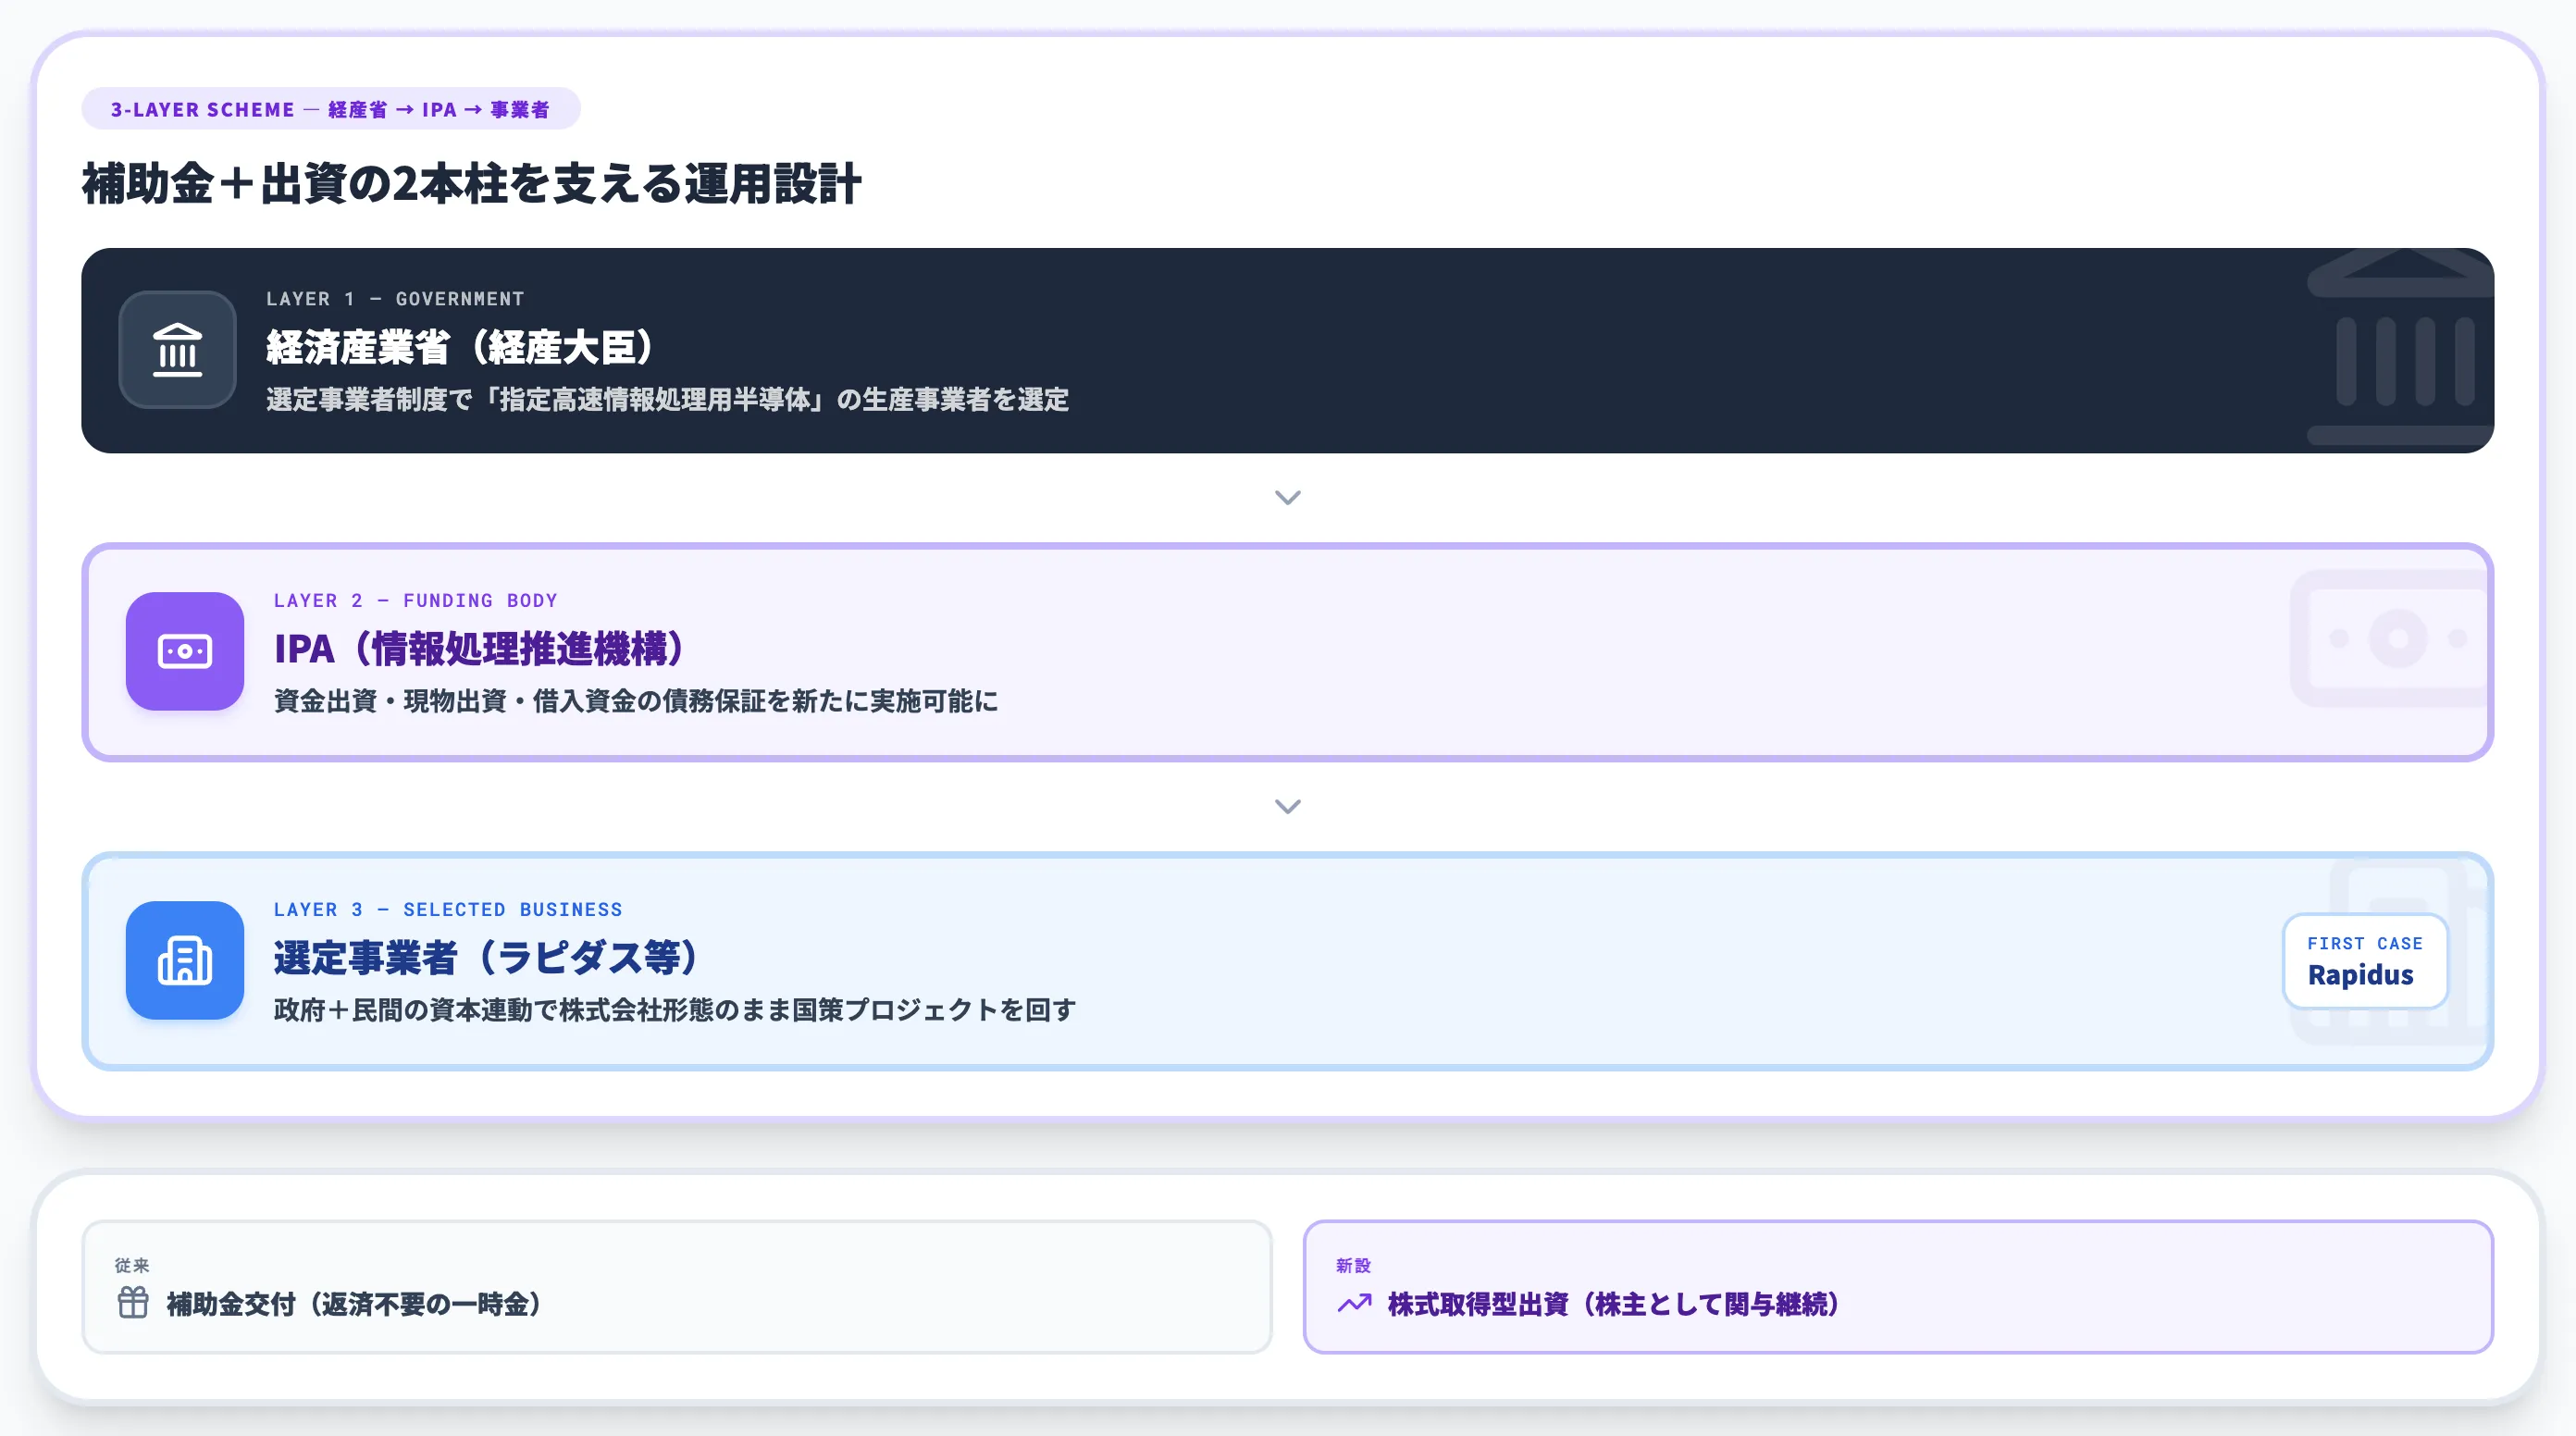This screenshot has height=1436, width=2576.
Task: Click the government building icon in Layer 1
Action: [177, 349]
